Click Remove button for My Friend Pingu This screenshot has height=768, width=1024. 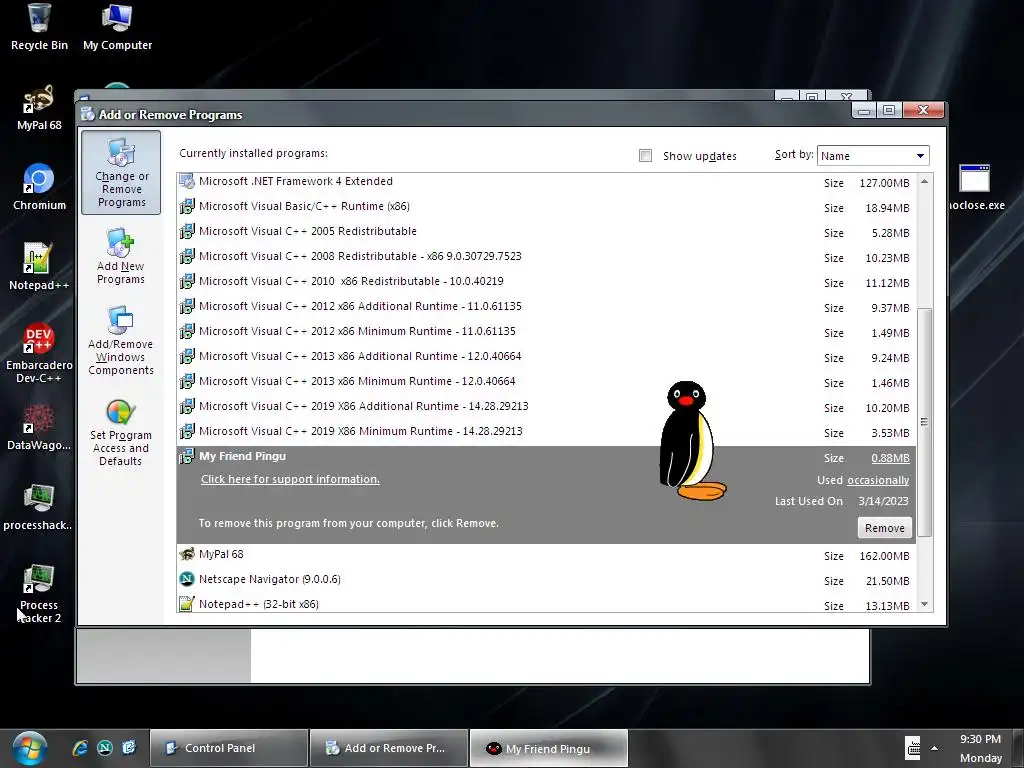coord(884,528)
